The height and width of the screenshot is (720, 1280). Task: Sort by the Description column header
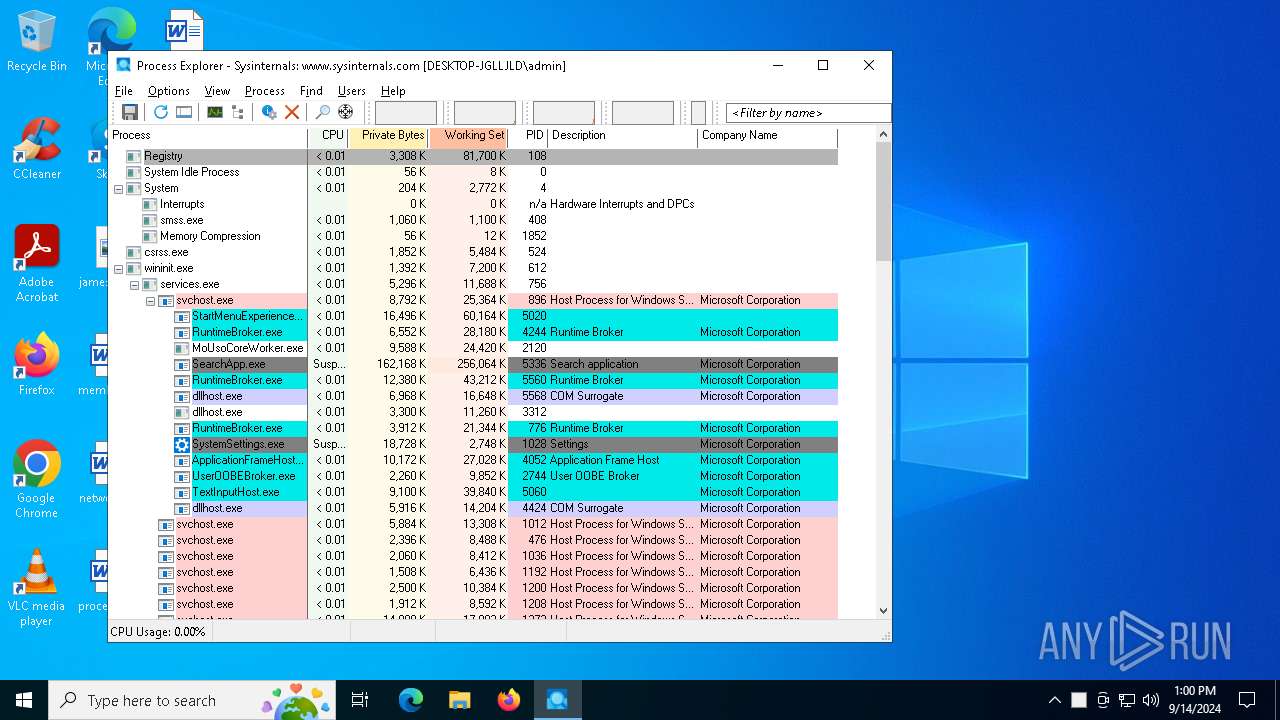click(x=623, y=136)
